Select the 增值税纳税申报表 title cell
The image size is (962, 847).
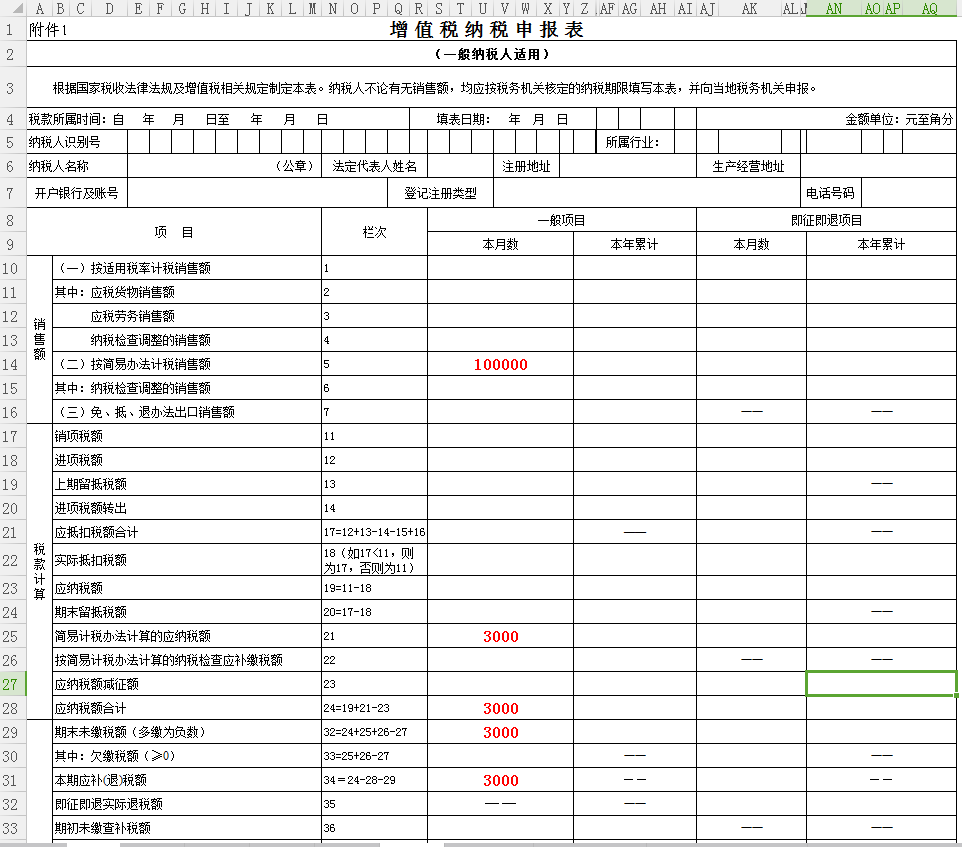coord(487,30)
